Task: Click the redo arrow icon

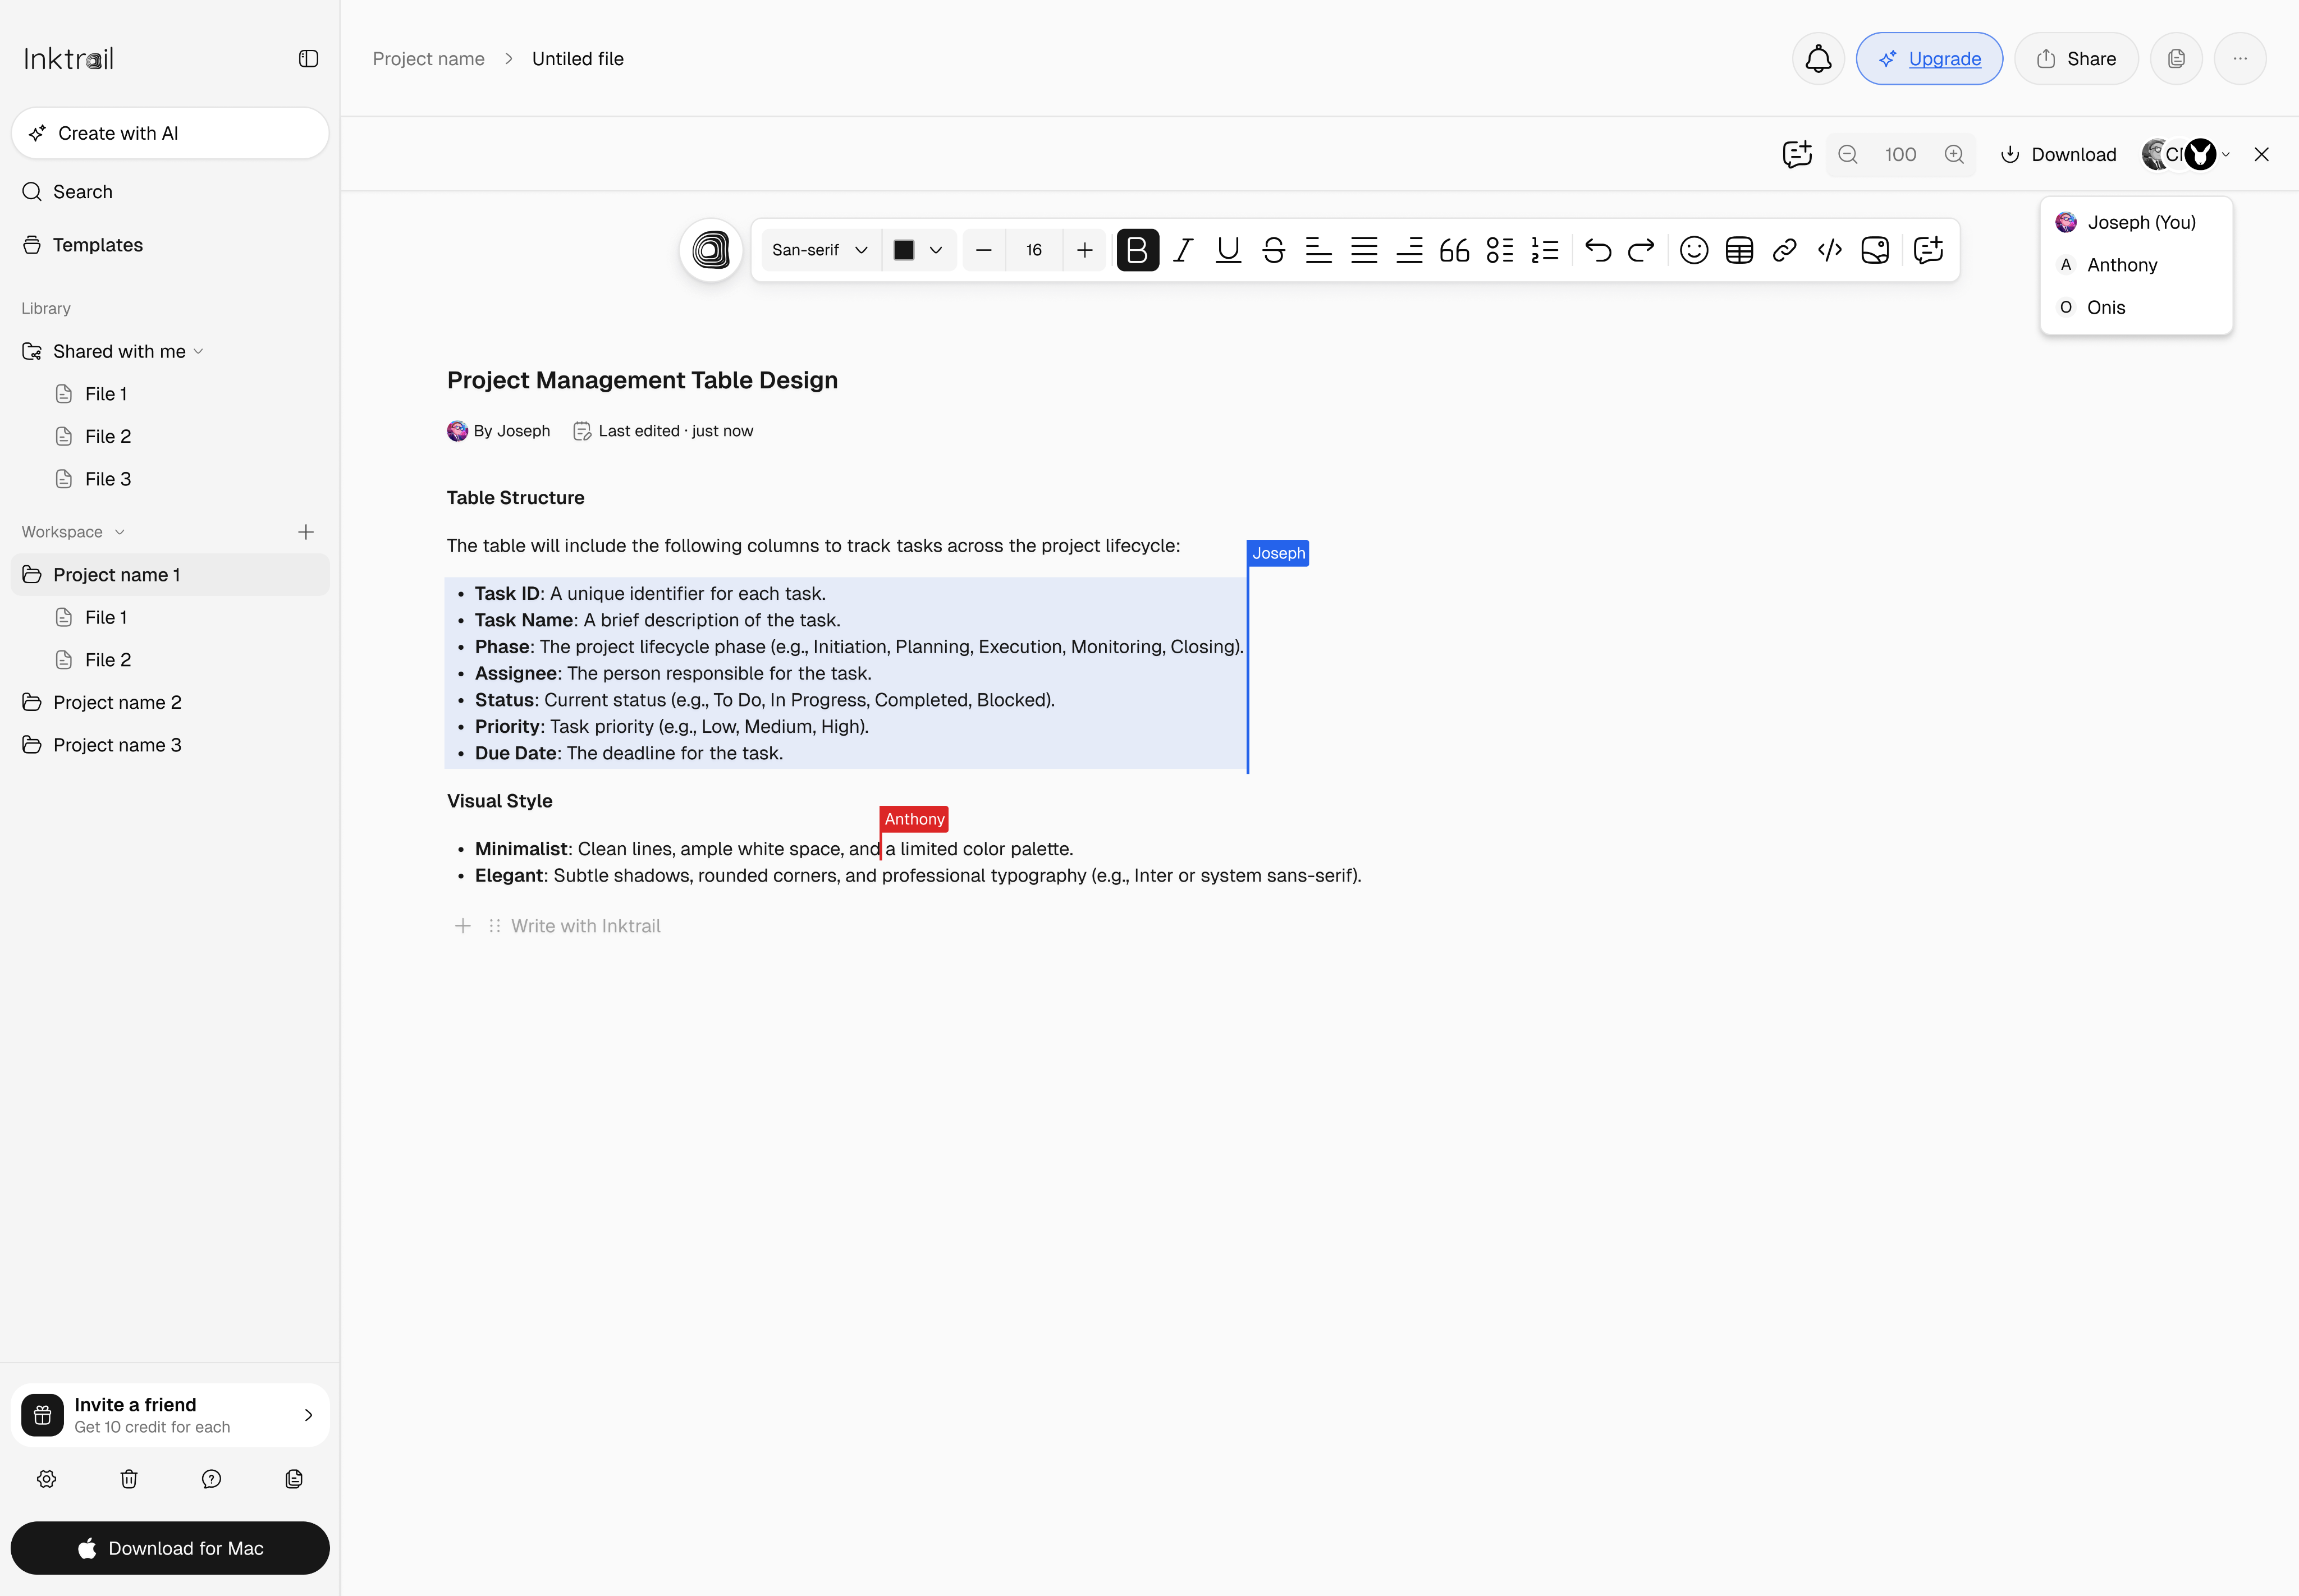Action: pyautogui.click(x=1641, y=250)
